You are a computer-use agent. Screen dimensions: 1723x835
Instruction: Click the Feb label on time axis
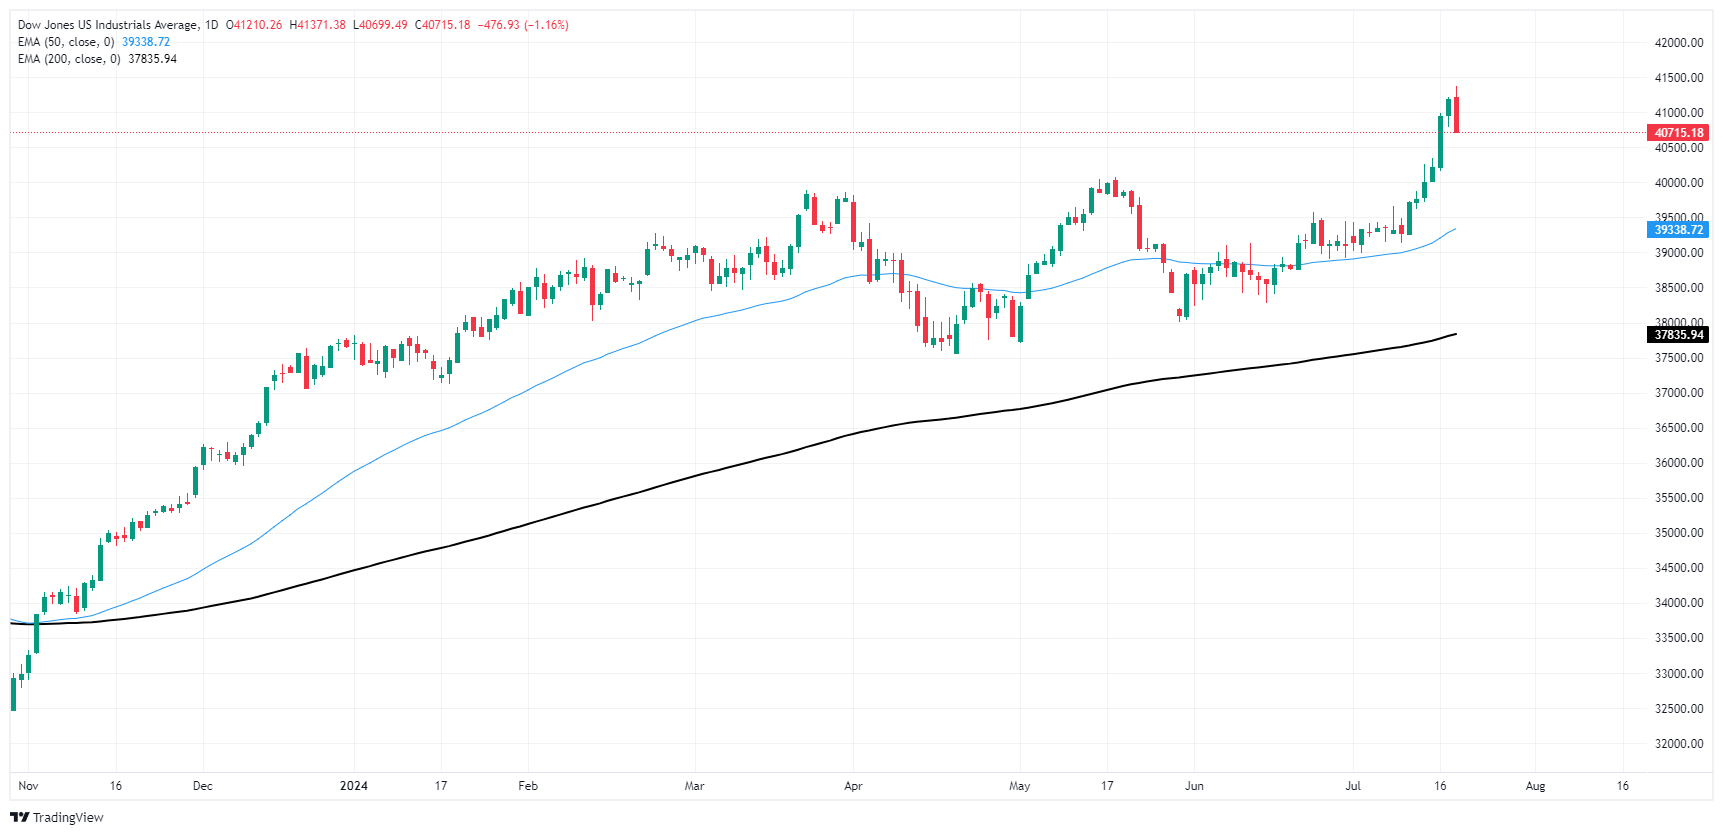pos(528,786)
